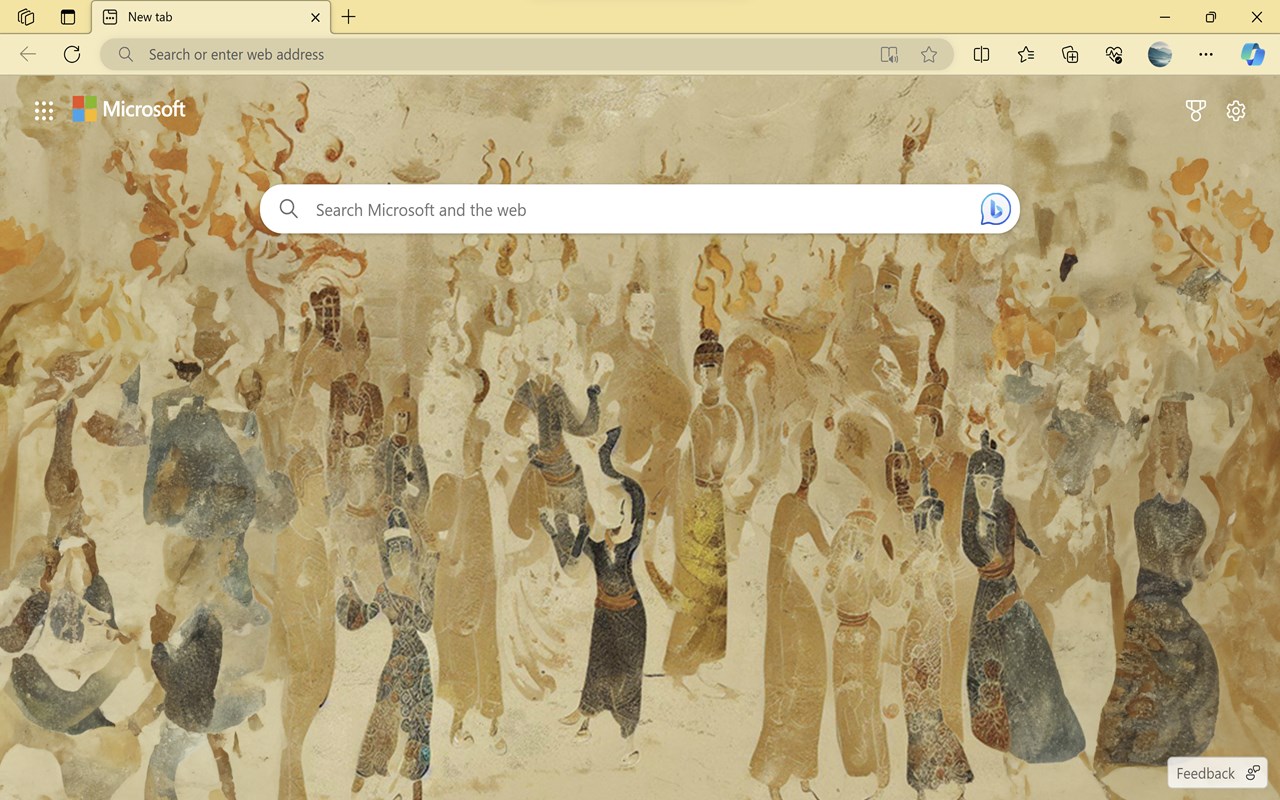This screenshot has width=1280, height=800.
Task: Focus the address bar field
Action: click(527, 55)
